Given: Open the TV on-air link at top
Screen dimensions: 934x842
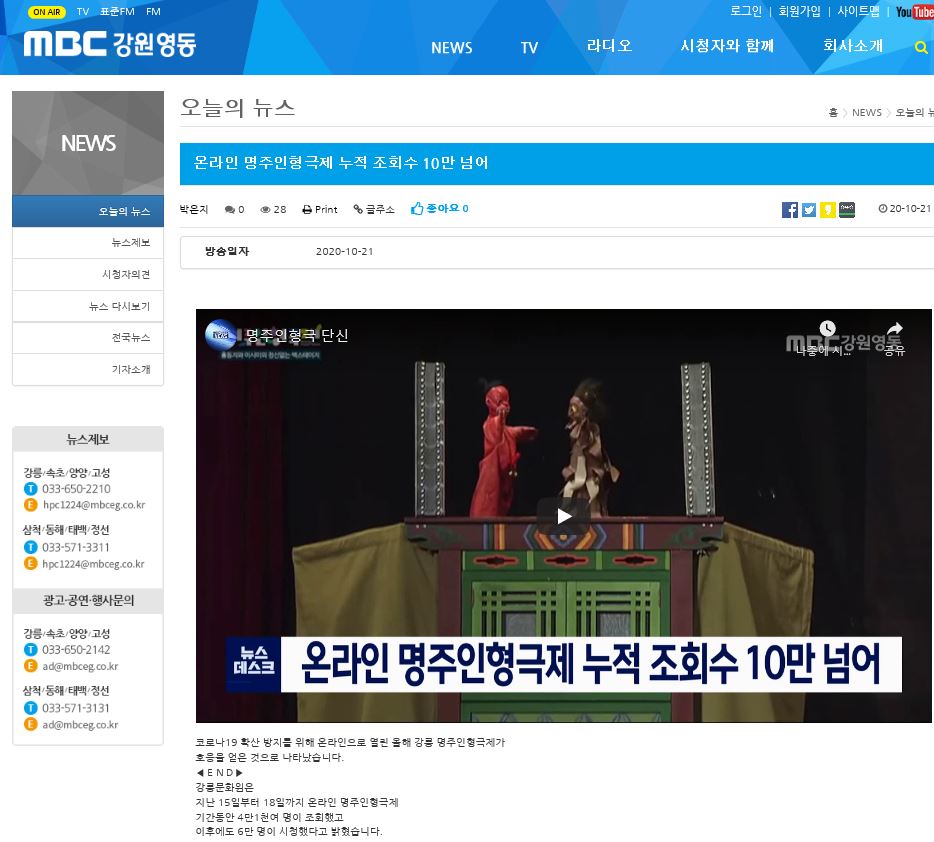Looking at the screenshot, I should pyautogui.click(x=83, y=11).
